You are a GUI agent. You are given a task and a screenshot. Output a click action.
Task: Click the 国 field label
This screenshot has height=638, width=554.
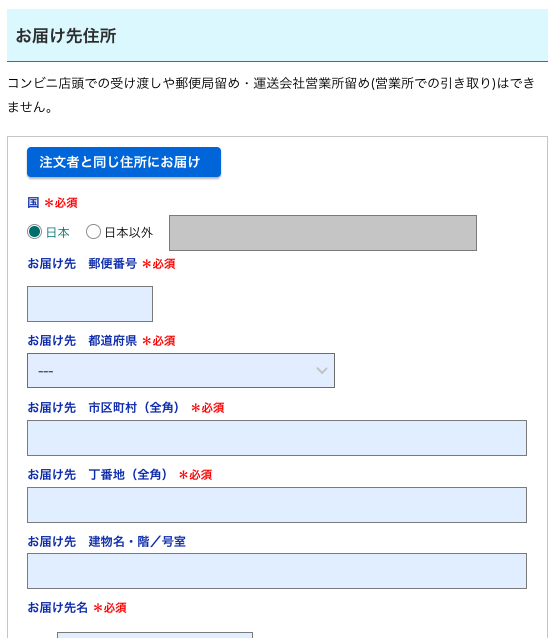(33, 202)
